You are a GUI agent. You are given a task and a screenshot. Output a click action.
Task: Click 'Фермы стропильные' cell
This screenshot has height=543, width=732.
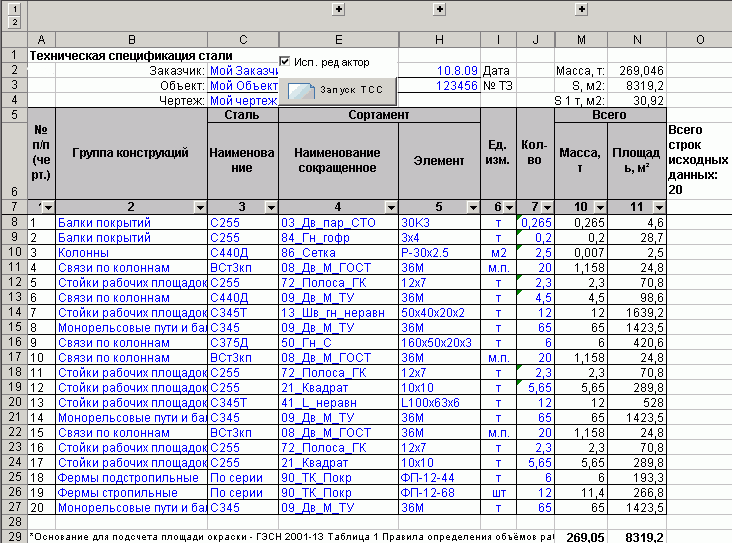[x=132, y=493]
